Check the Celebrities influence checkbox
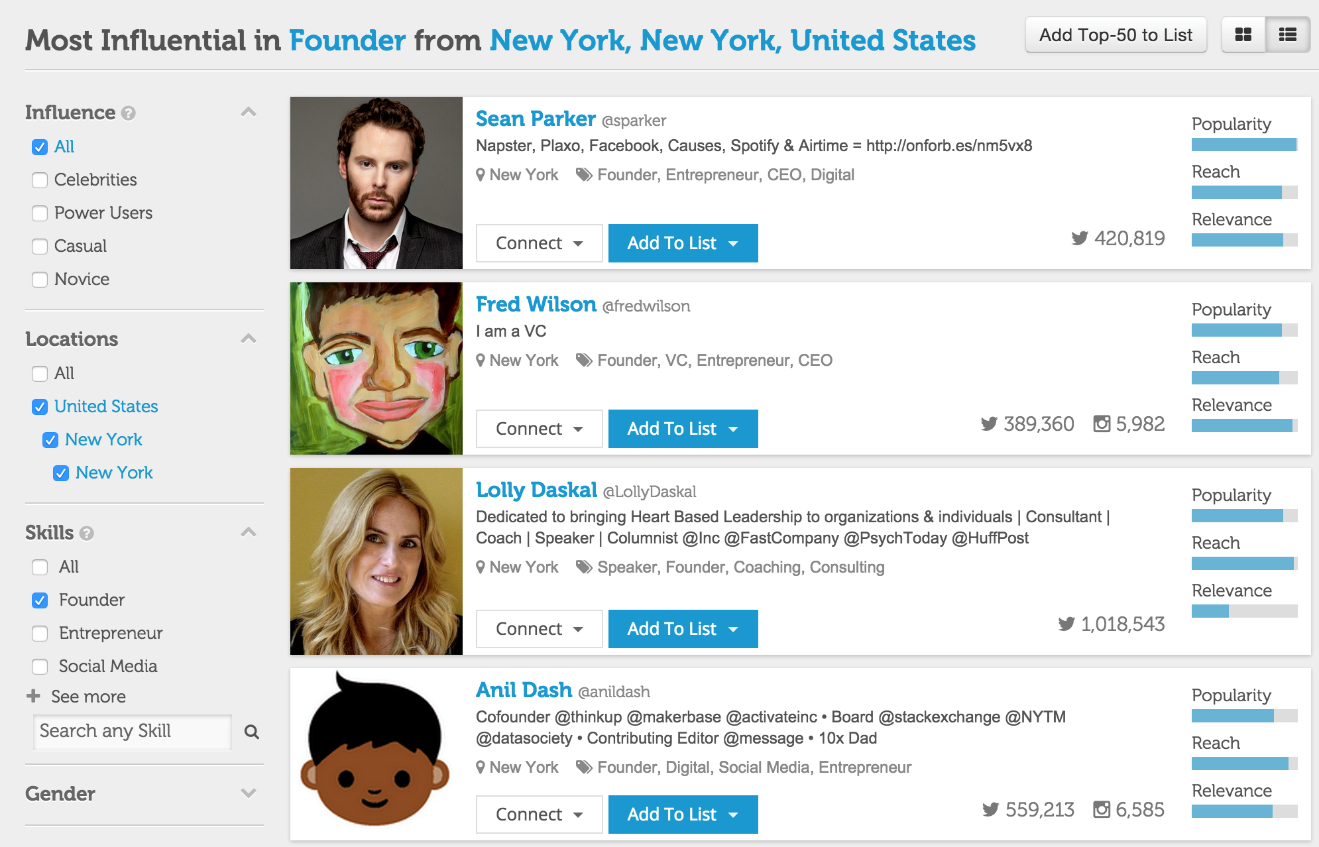The image size is (1319, 847). (x=40, y=180)
